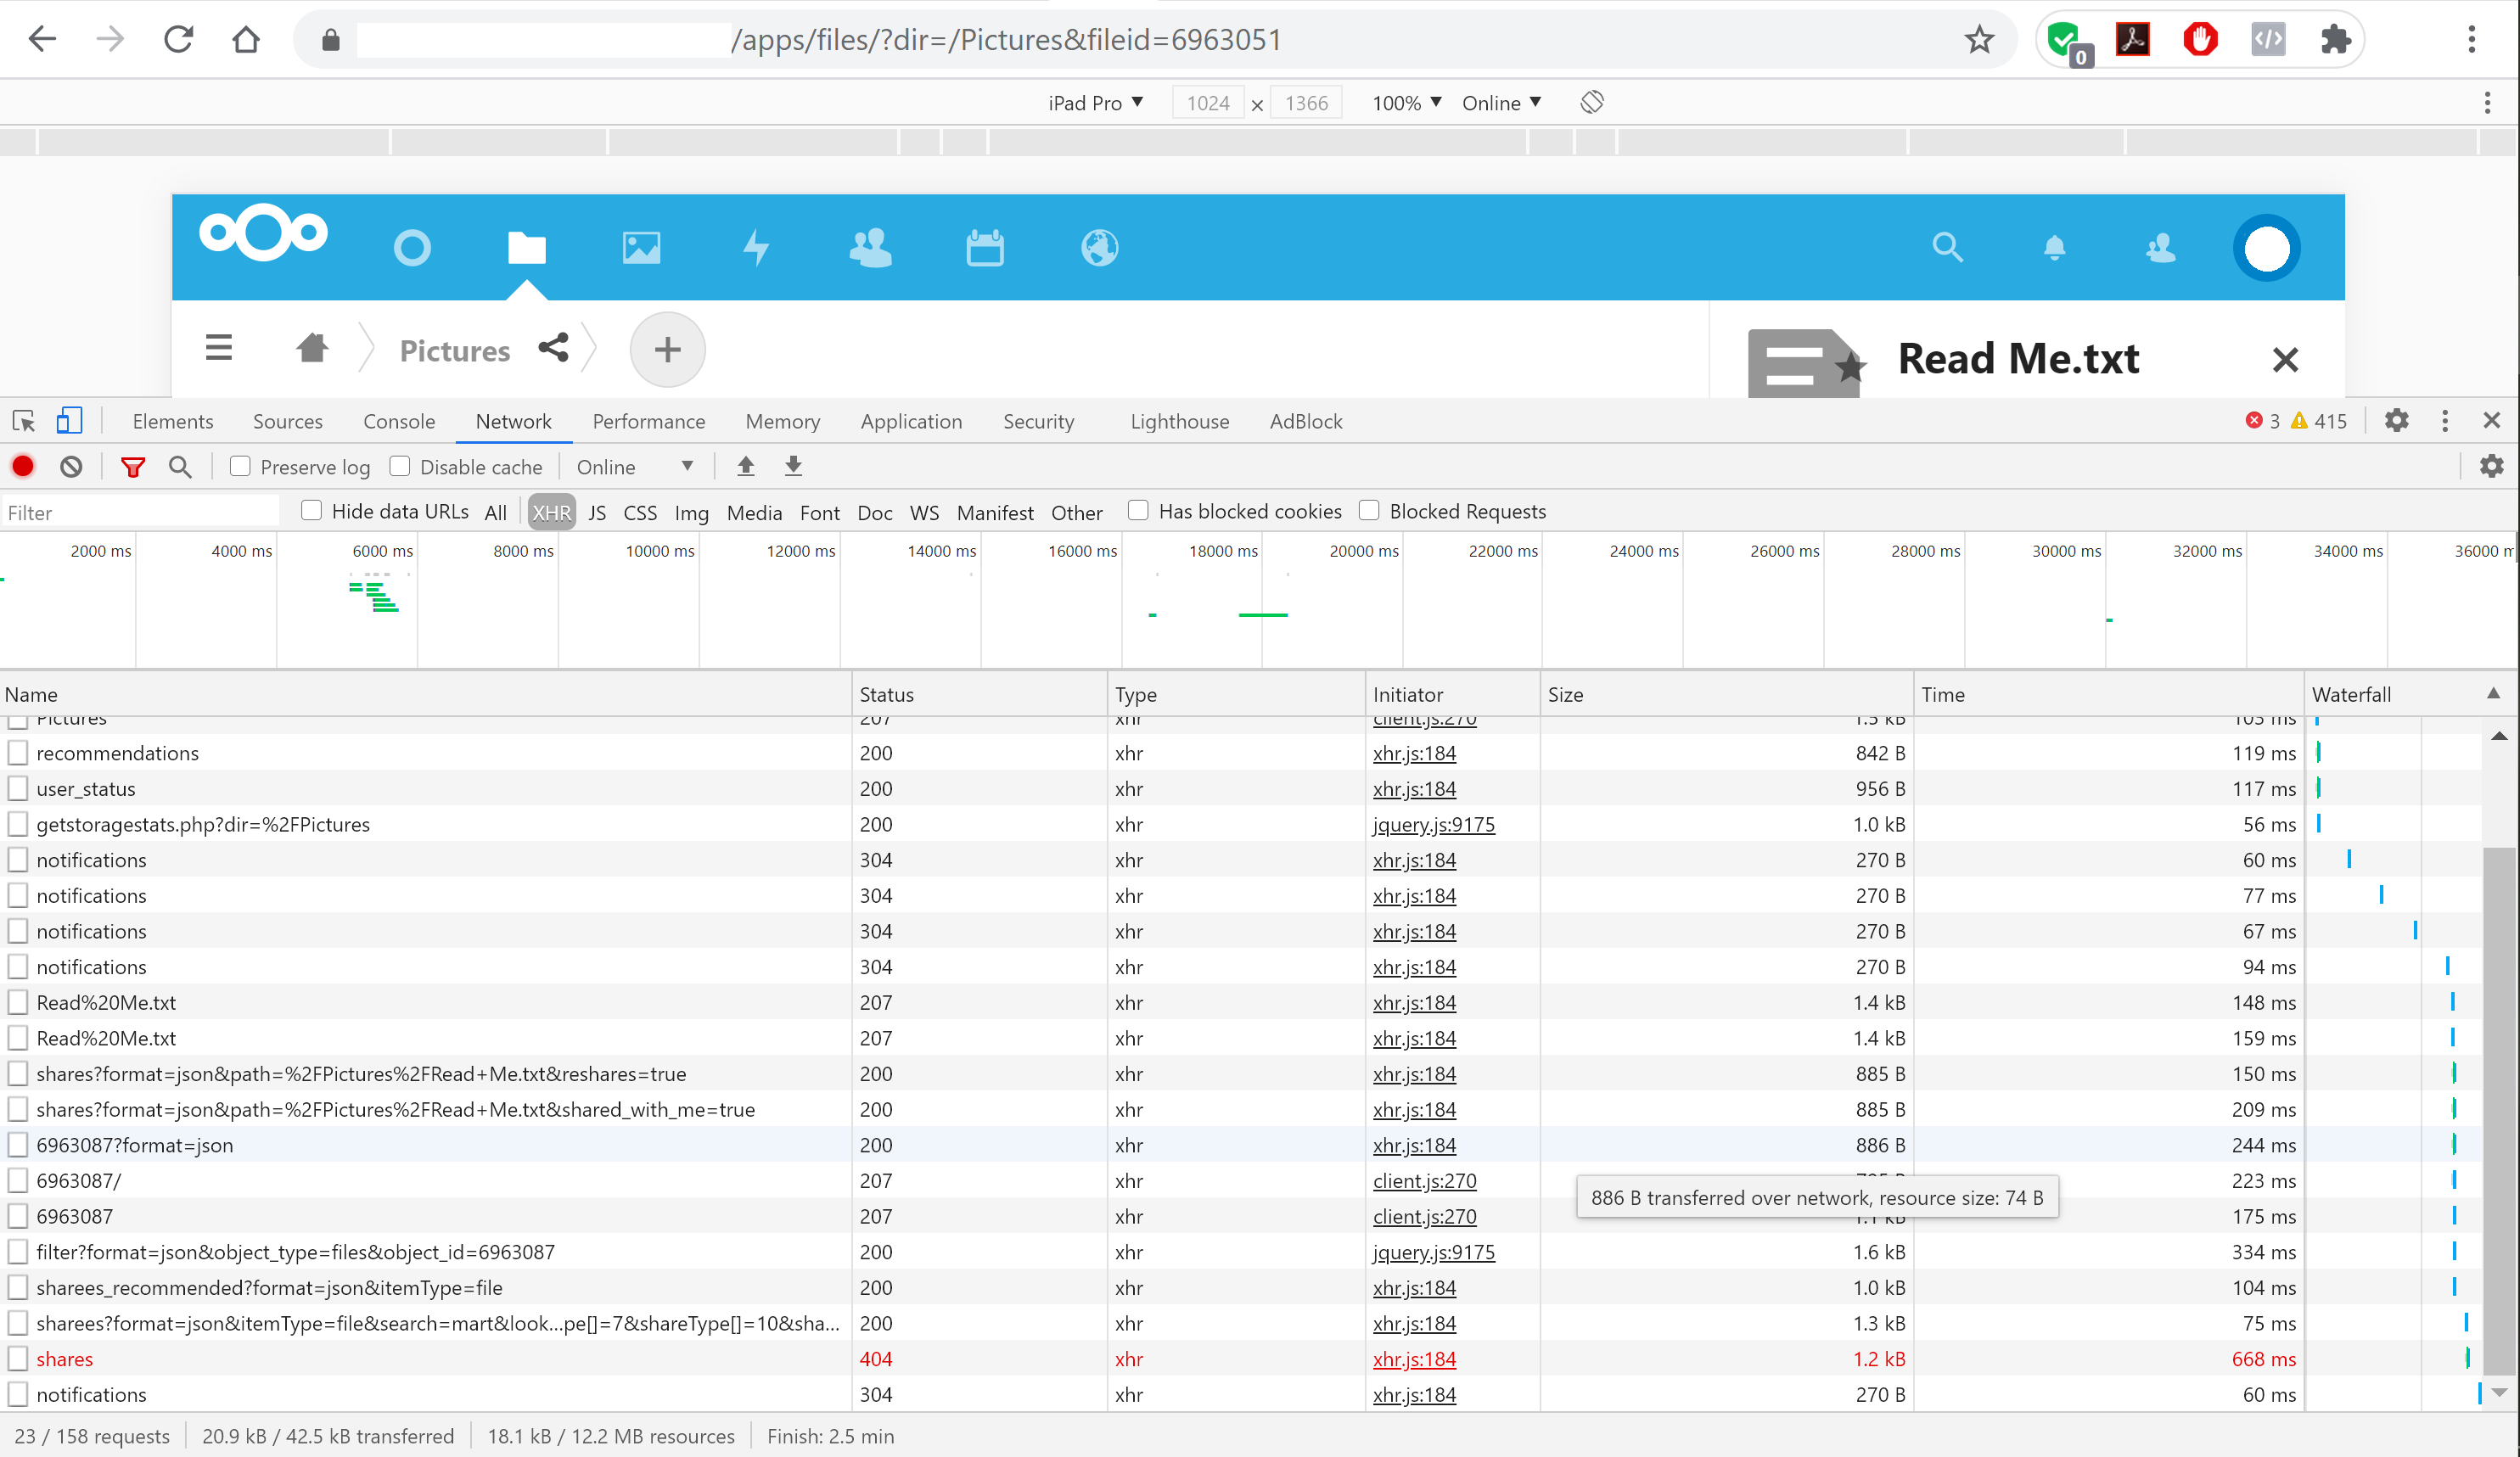Check the Disable cache option
The image size is (2520, 1457).
click(x=400, y=466)
